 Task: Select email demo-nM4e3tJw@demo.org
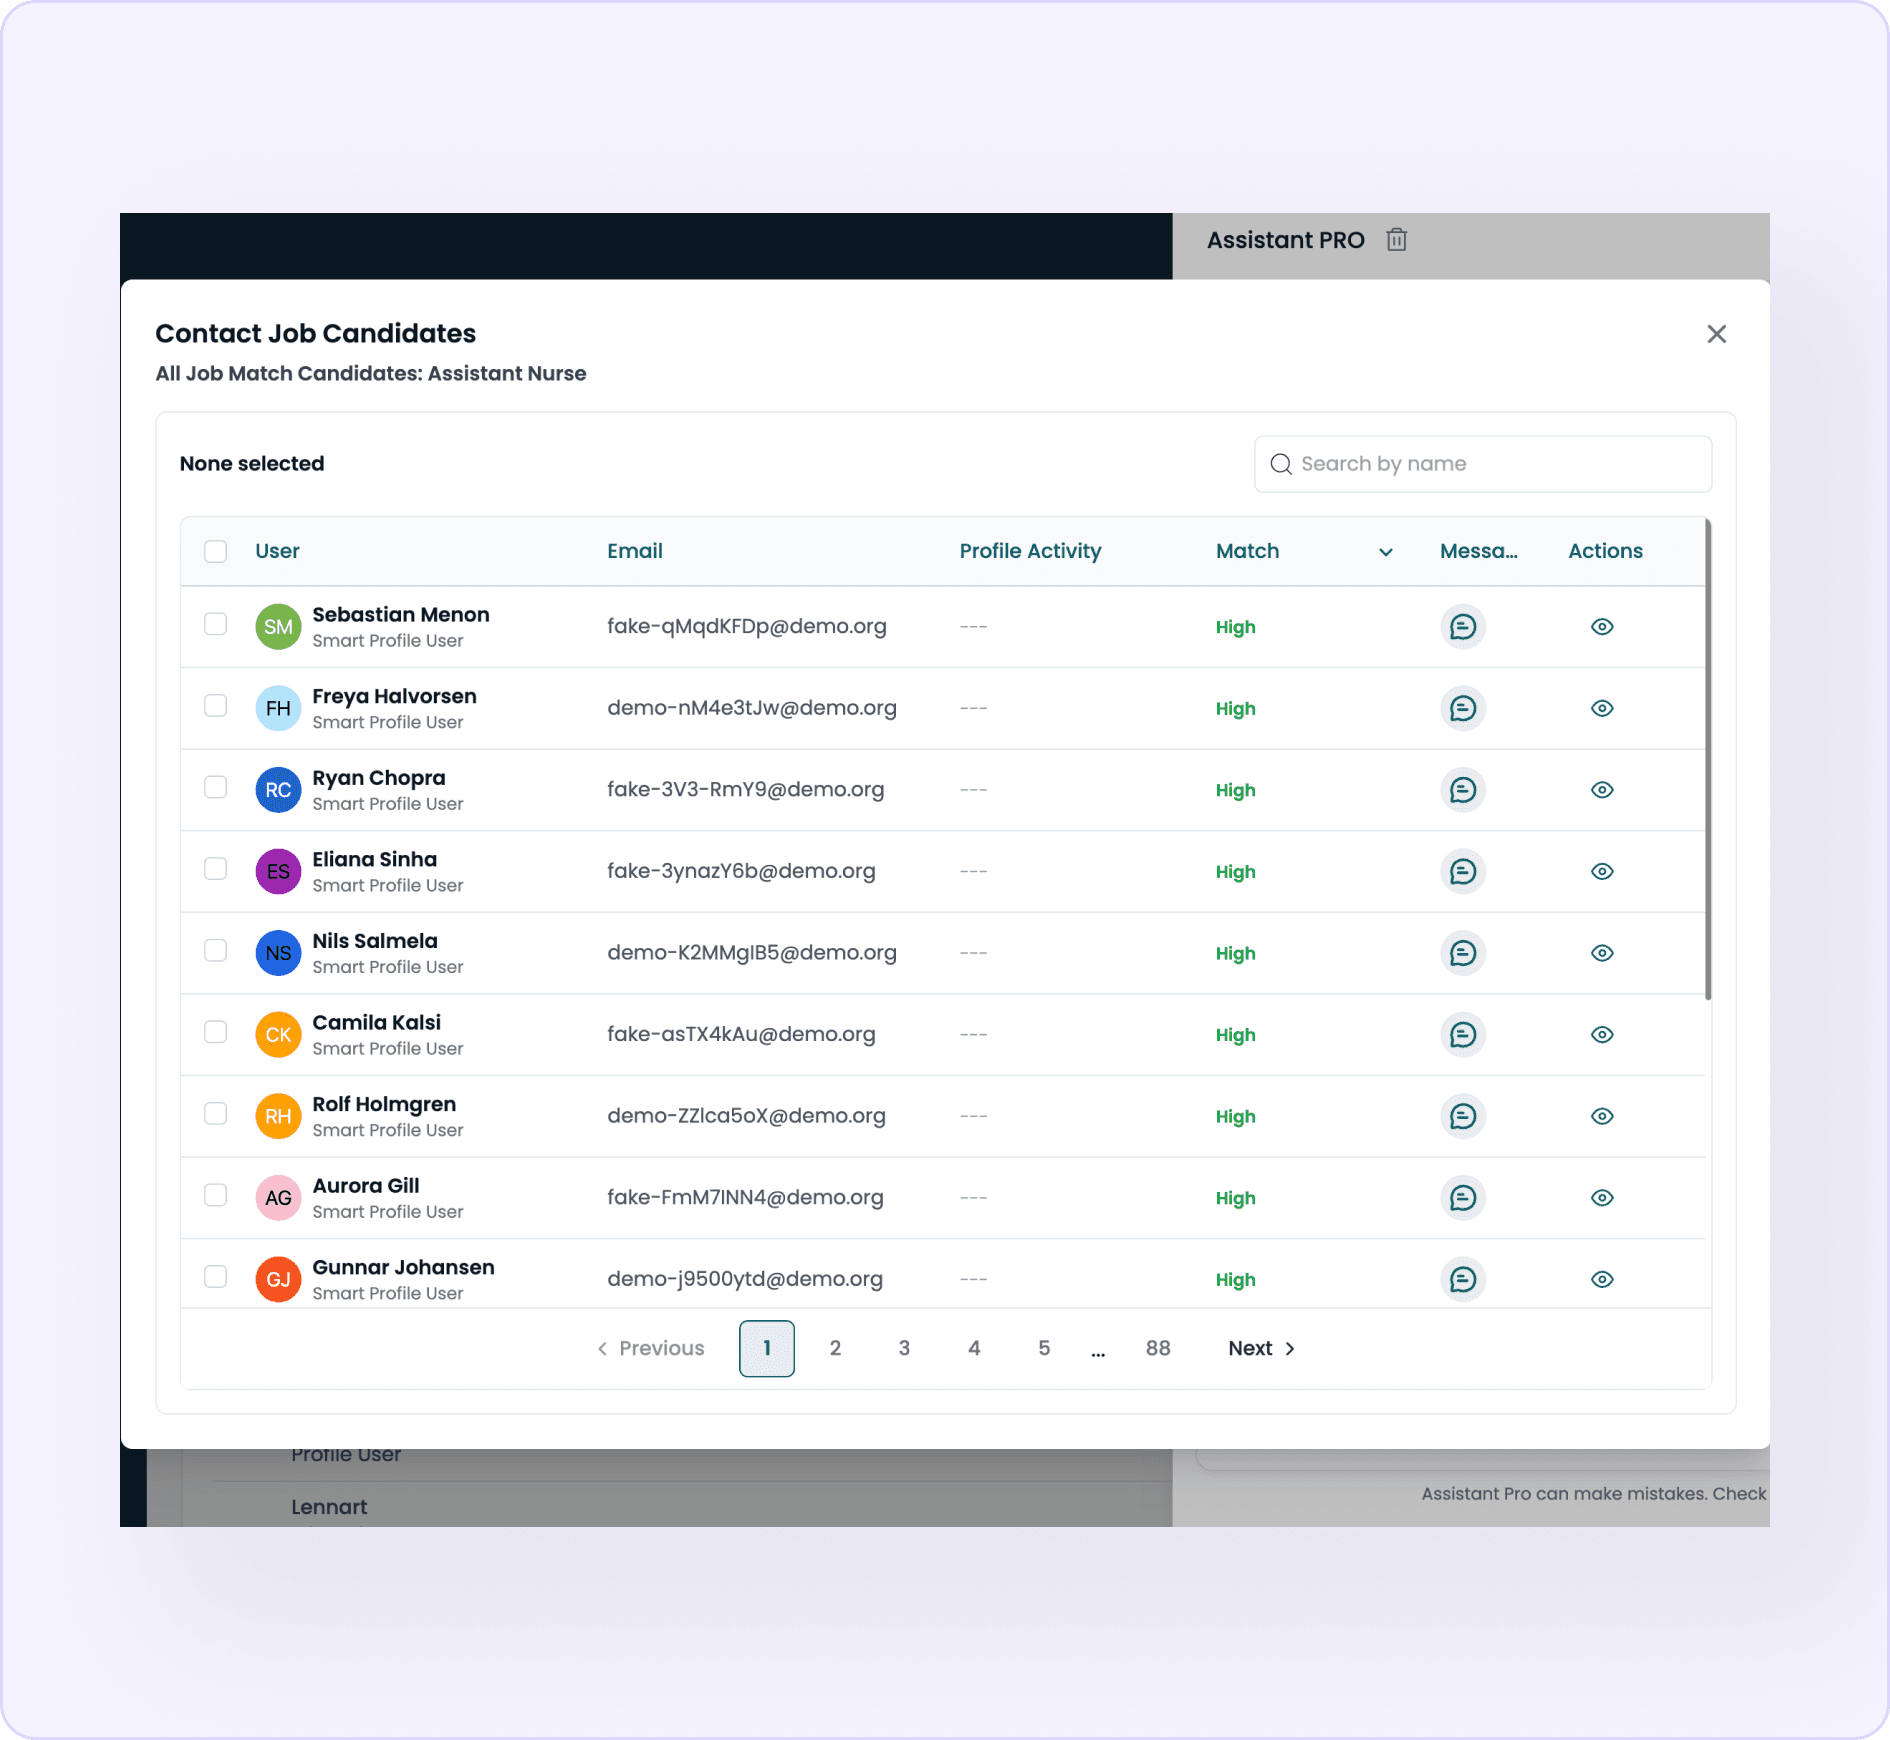pyautogui.click(x=752, y=708)
